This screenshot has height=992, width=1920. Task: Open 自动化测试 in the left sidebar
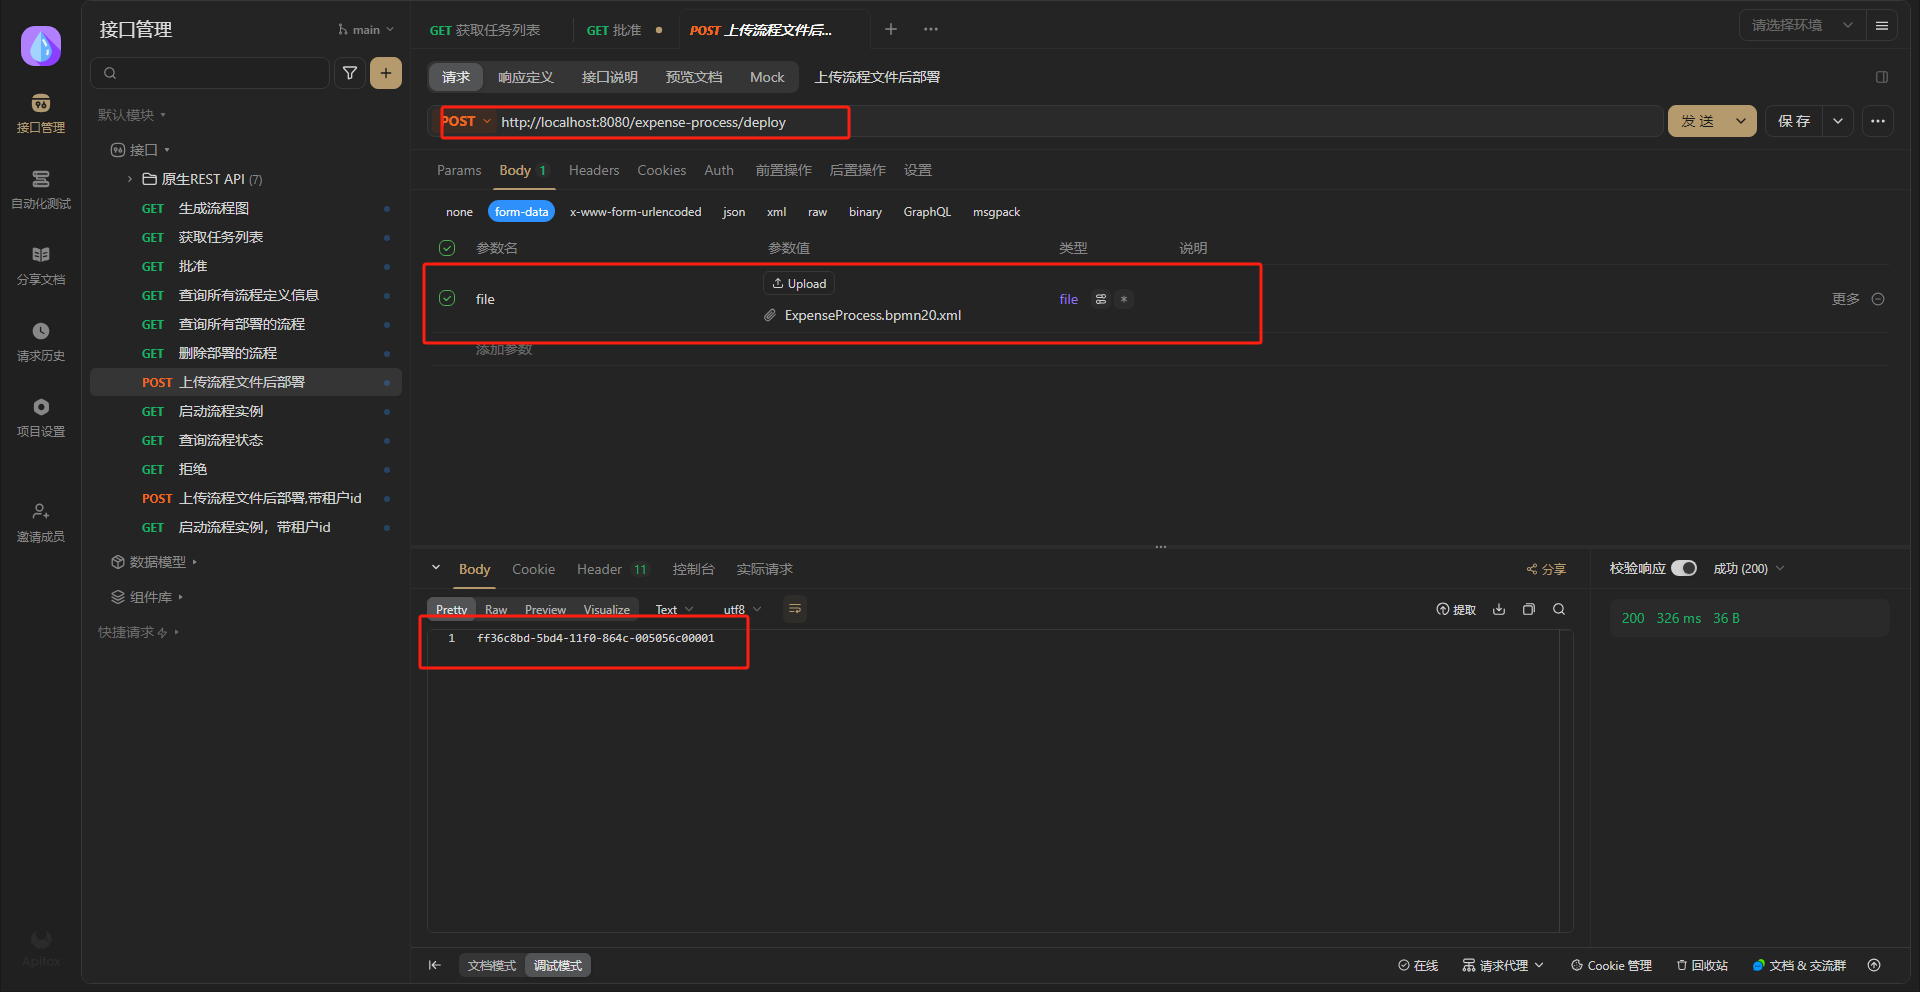pyautogui.click(x=41, y=189)
